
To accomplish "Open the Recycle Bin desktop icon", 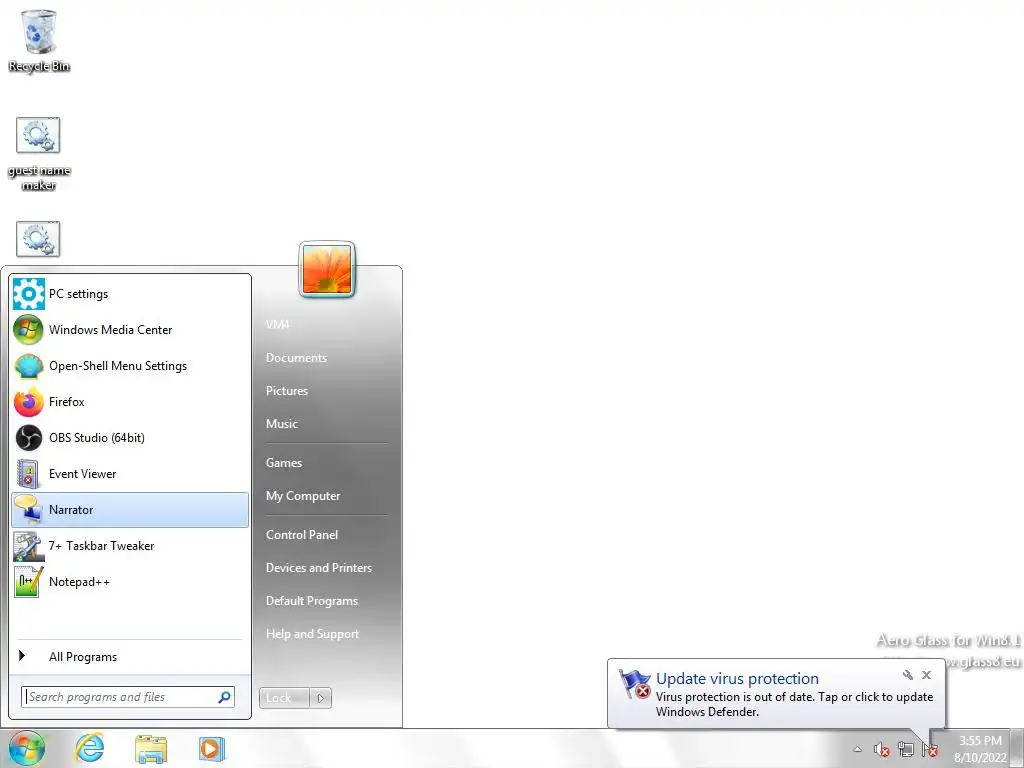I will point(39,40).
